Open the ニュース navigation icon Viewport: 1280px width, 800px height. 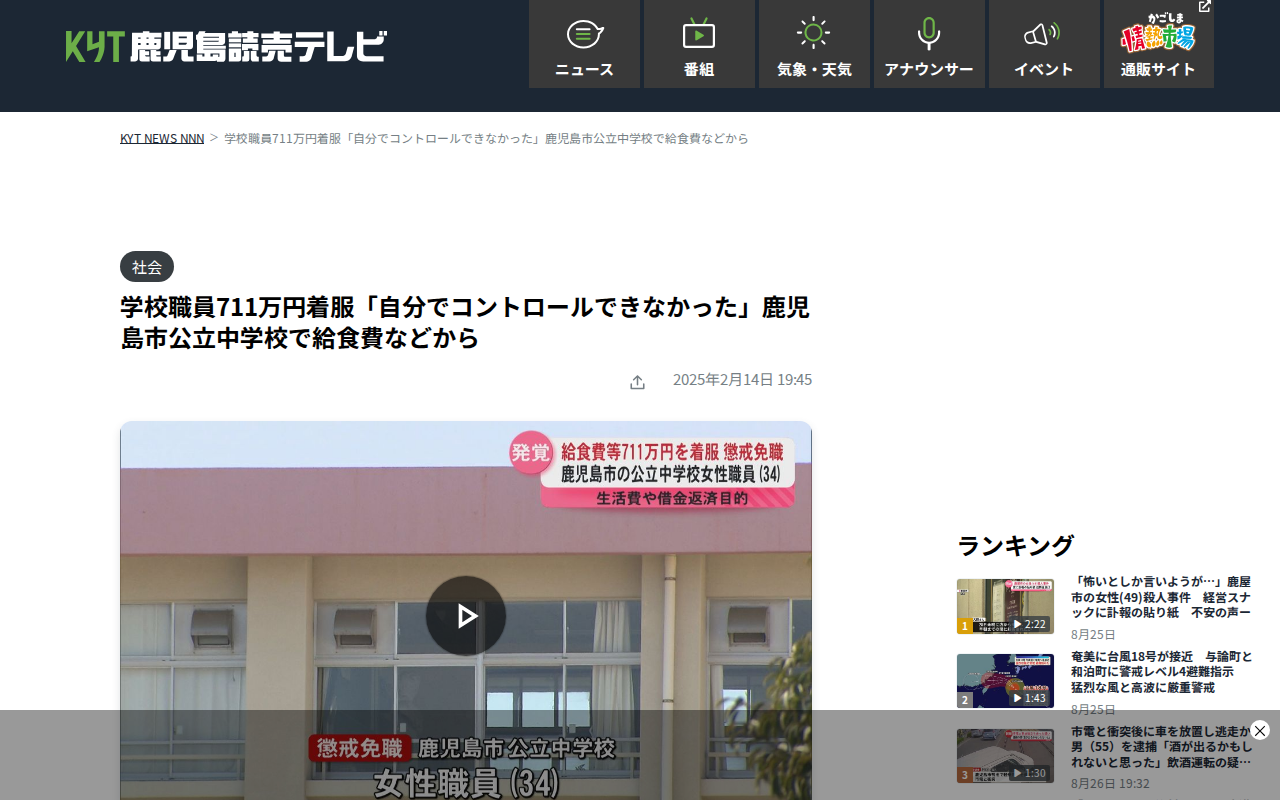pos(584,44)
